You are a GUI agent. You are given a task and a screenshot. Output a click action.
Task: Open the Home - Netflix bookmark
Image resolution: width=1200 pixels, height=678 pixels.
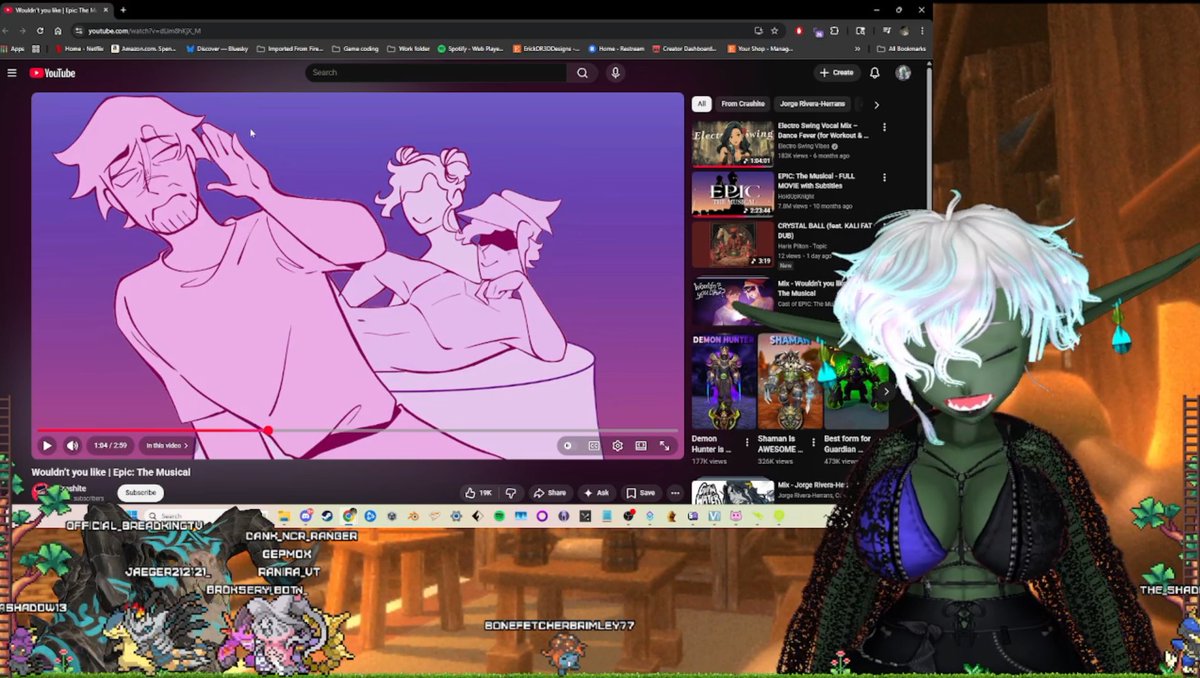[79, 48]
